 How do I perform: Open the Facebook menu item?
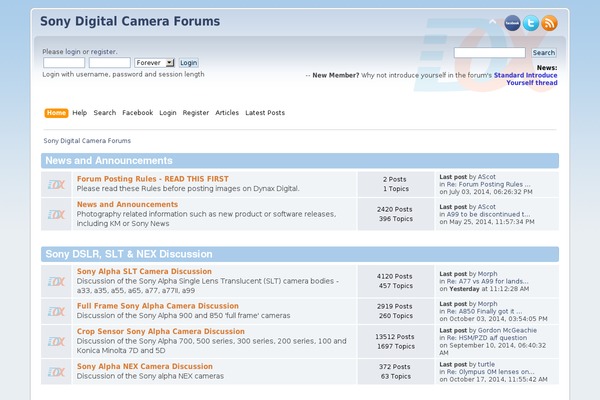[137, 113]
